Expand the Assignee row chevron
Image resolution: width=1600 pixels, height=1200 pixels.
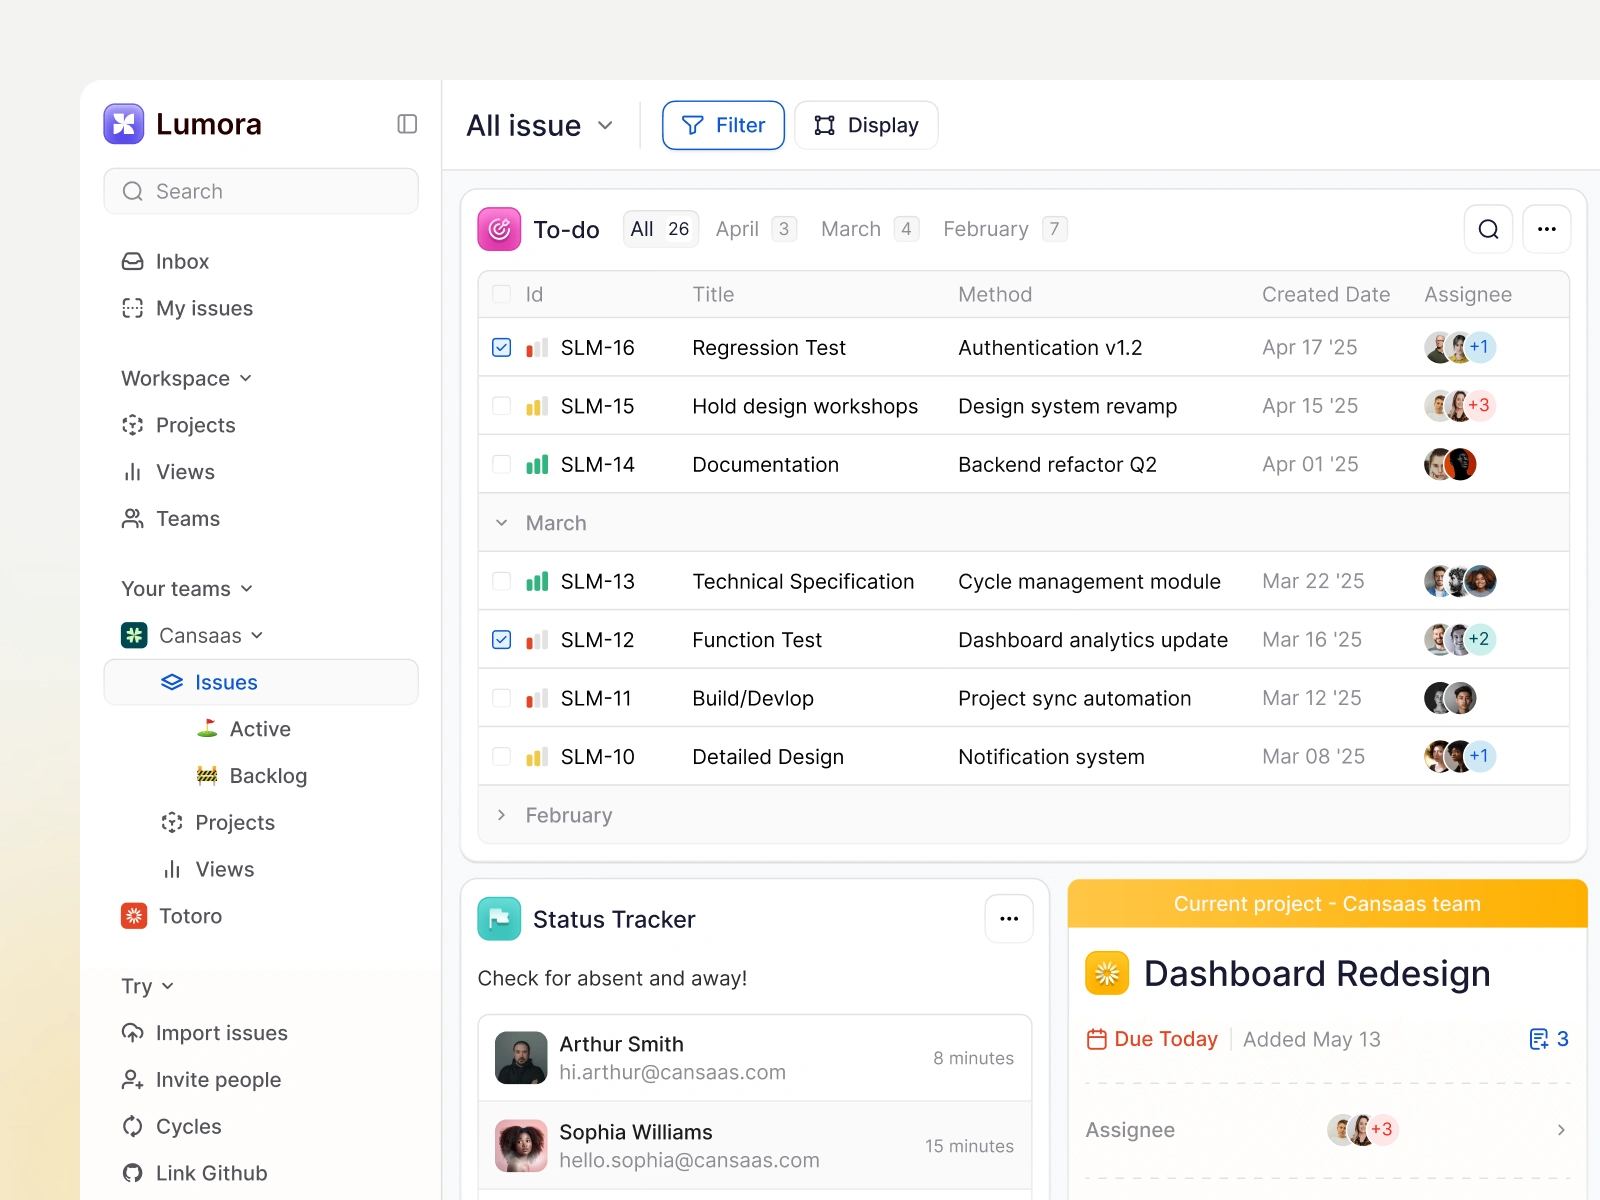1561,1130
